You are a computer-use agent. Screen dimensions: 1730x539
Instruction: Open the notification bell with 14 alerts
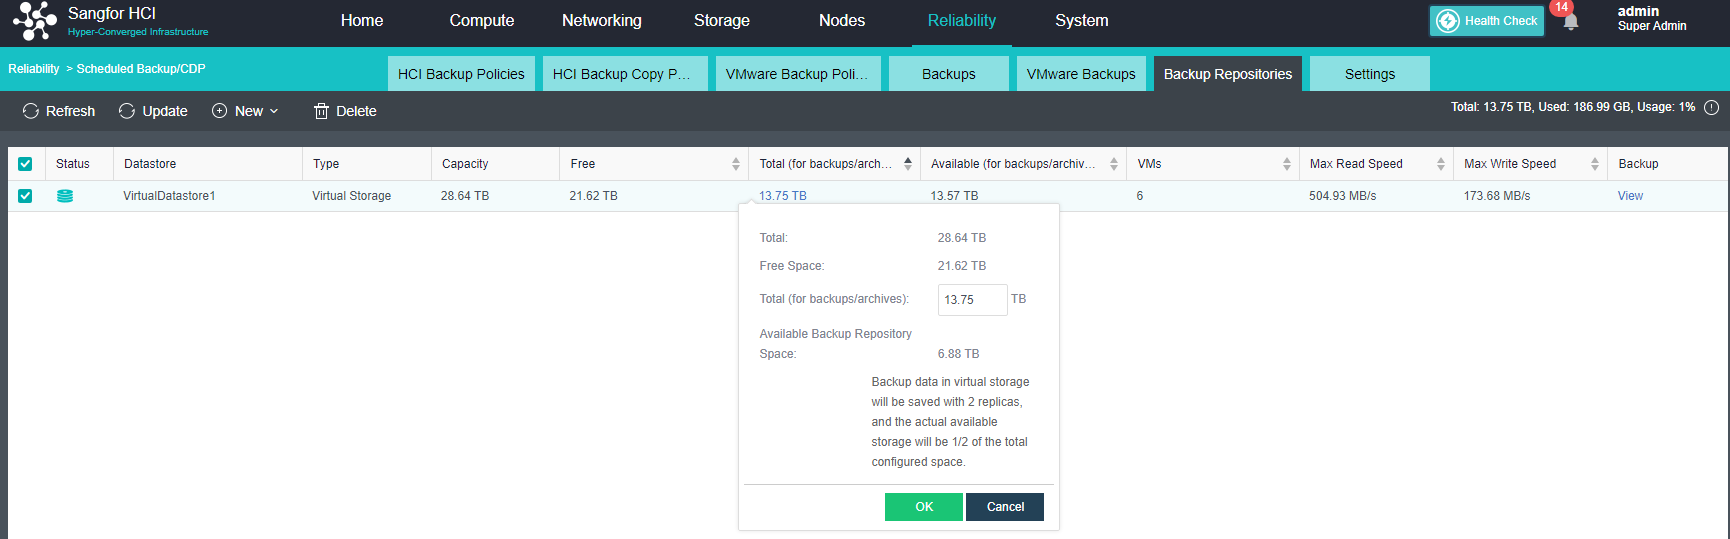click(x=1570, y=22)
